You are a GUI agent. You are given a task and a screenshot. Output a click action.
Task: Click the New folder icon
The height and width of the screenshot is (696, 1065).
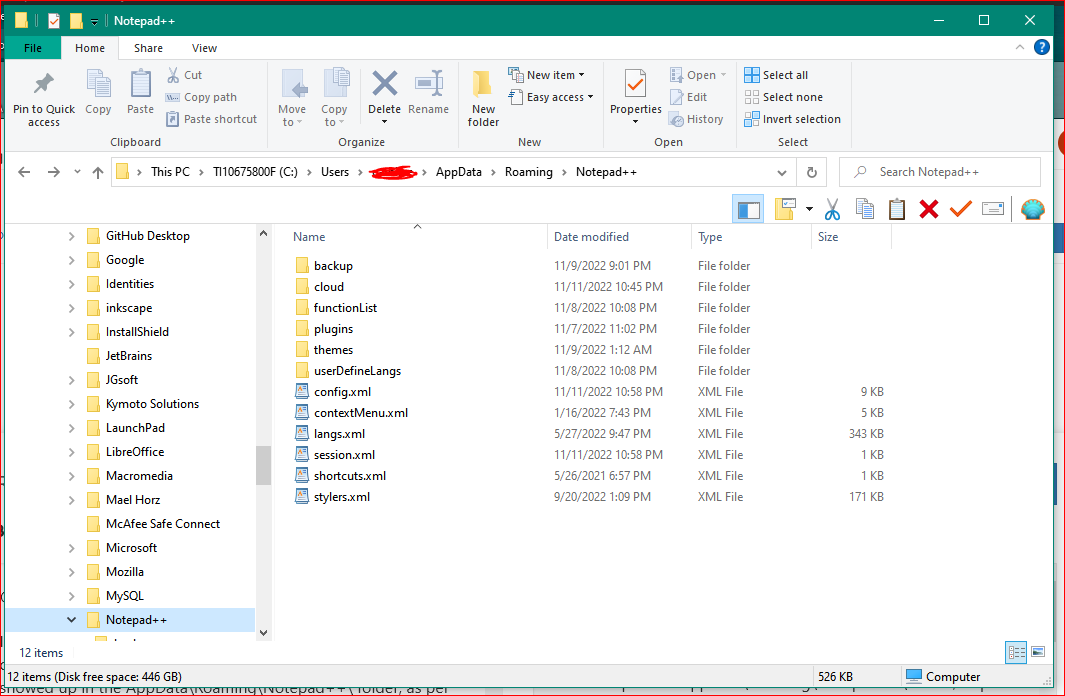pos(482,84)
